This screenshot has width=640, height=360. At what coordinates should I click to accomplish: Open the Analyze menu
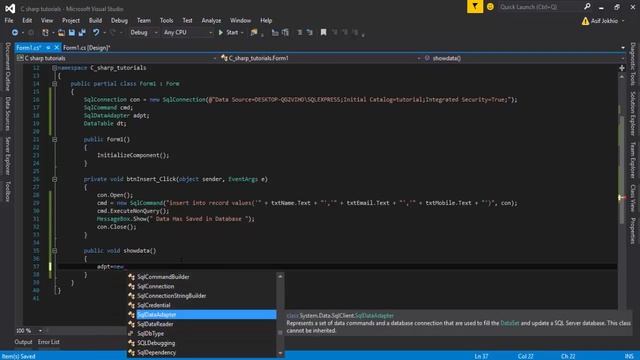(x=211, y=20)
